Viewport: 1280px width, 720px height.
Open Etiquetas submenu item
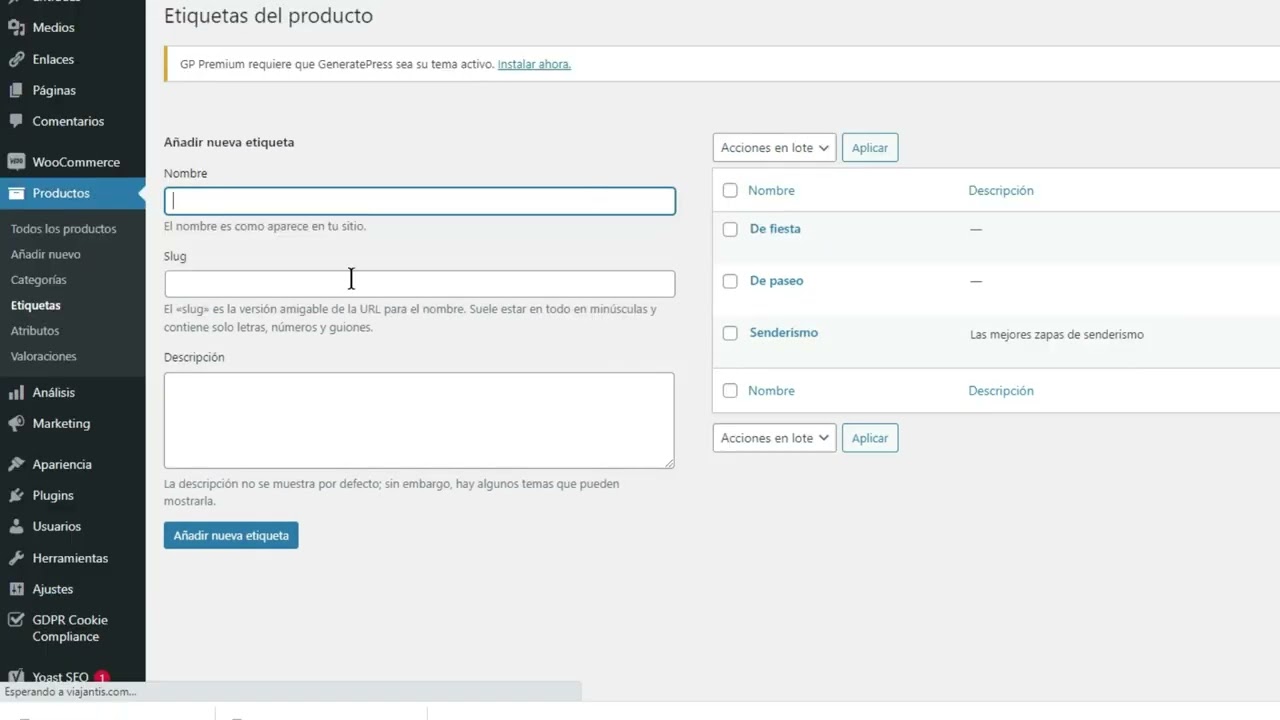[x=36, y=305]
